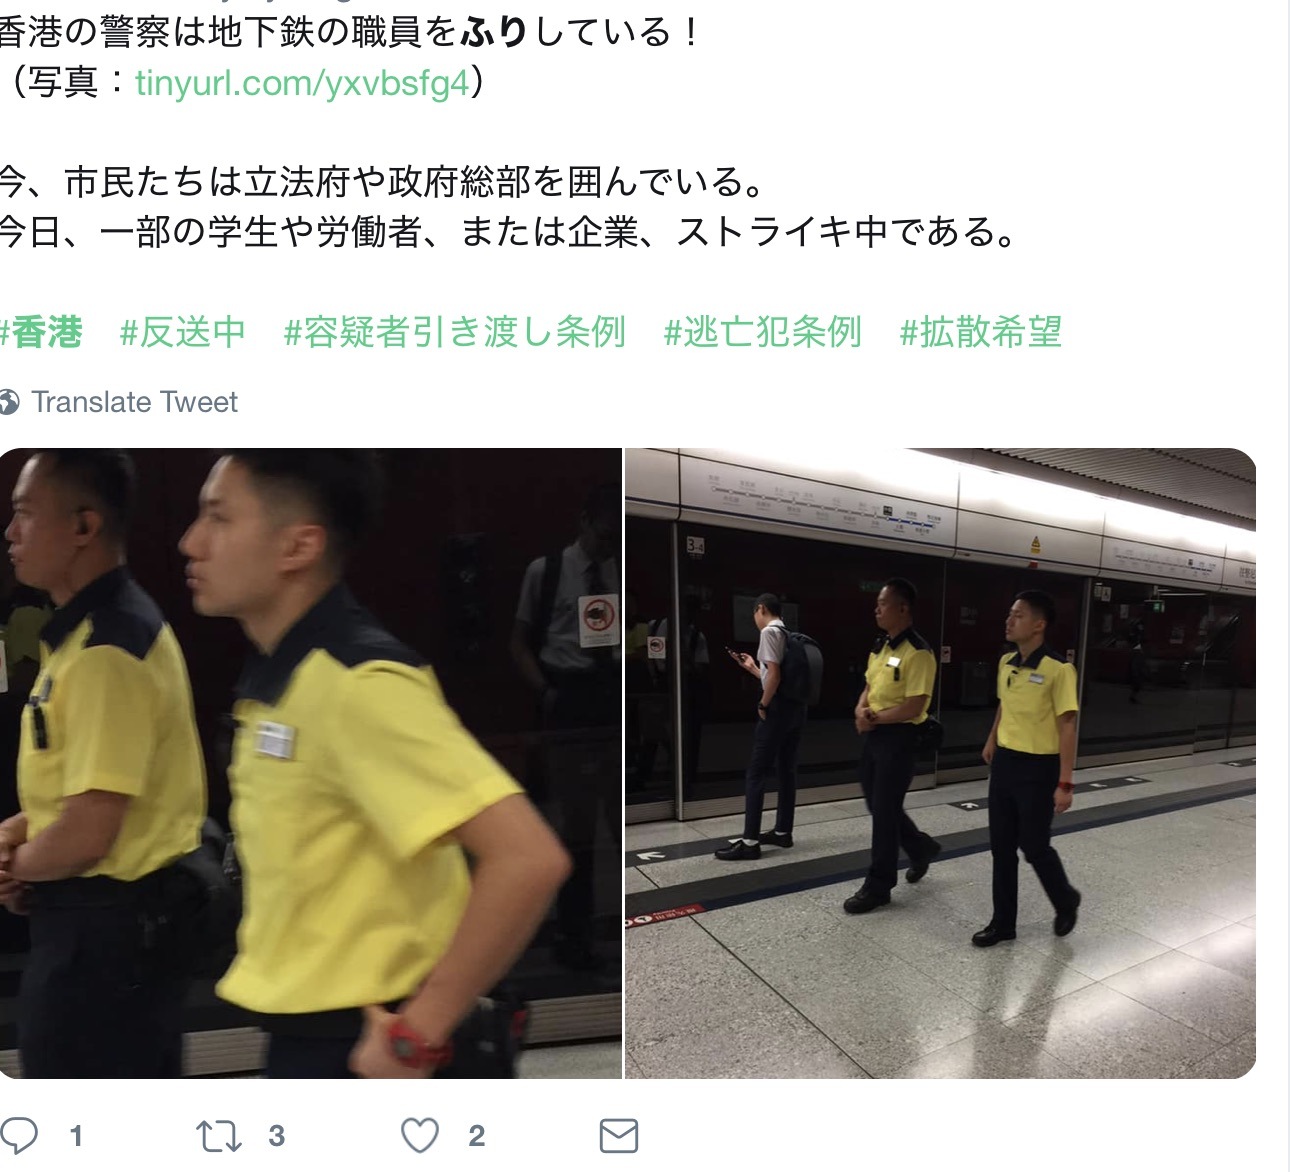Click the tweet line about ストライキ中
The image size is (1290, 1172).
point(508,232)
